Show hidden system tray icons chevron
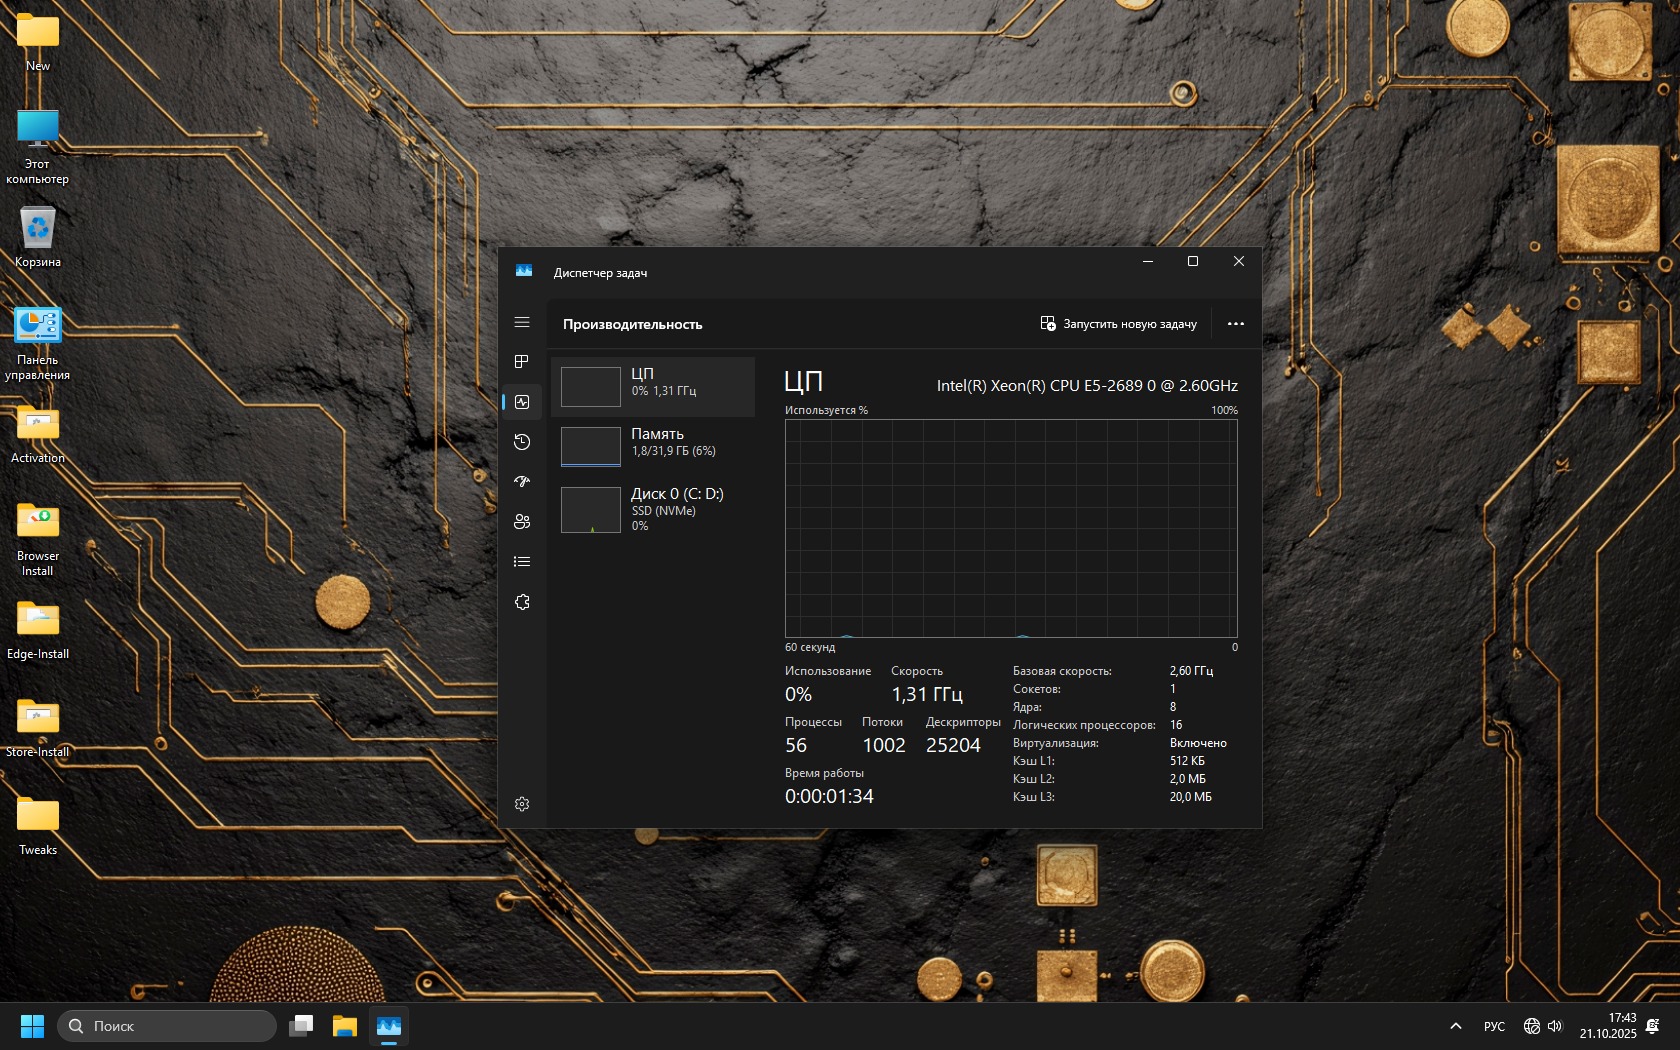 click(x=1455, y=1026)
